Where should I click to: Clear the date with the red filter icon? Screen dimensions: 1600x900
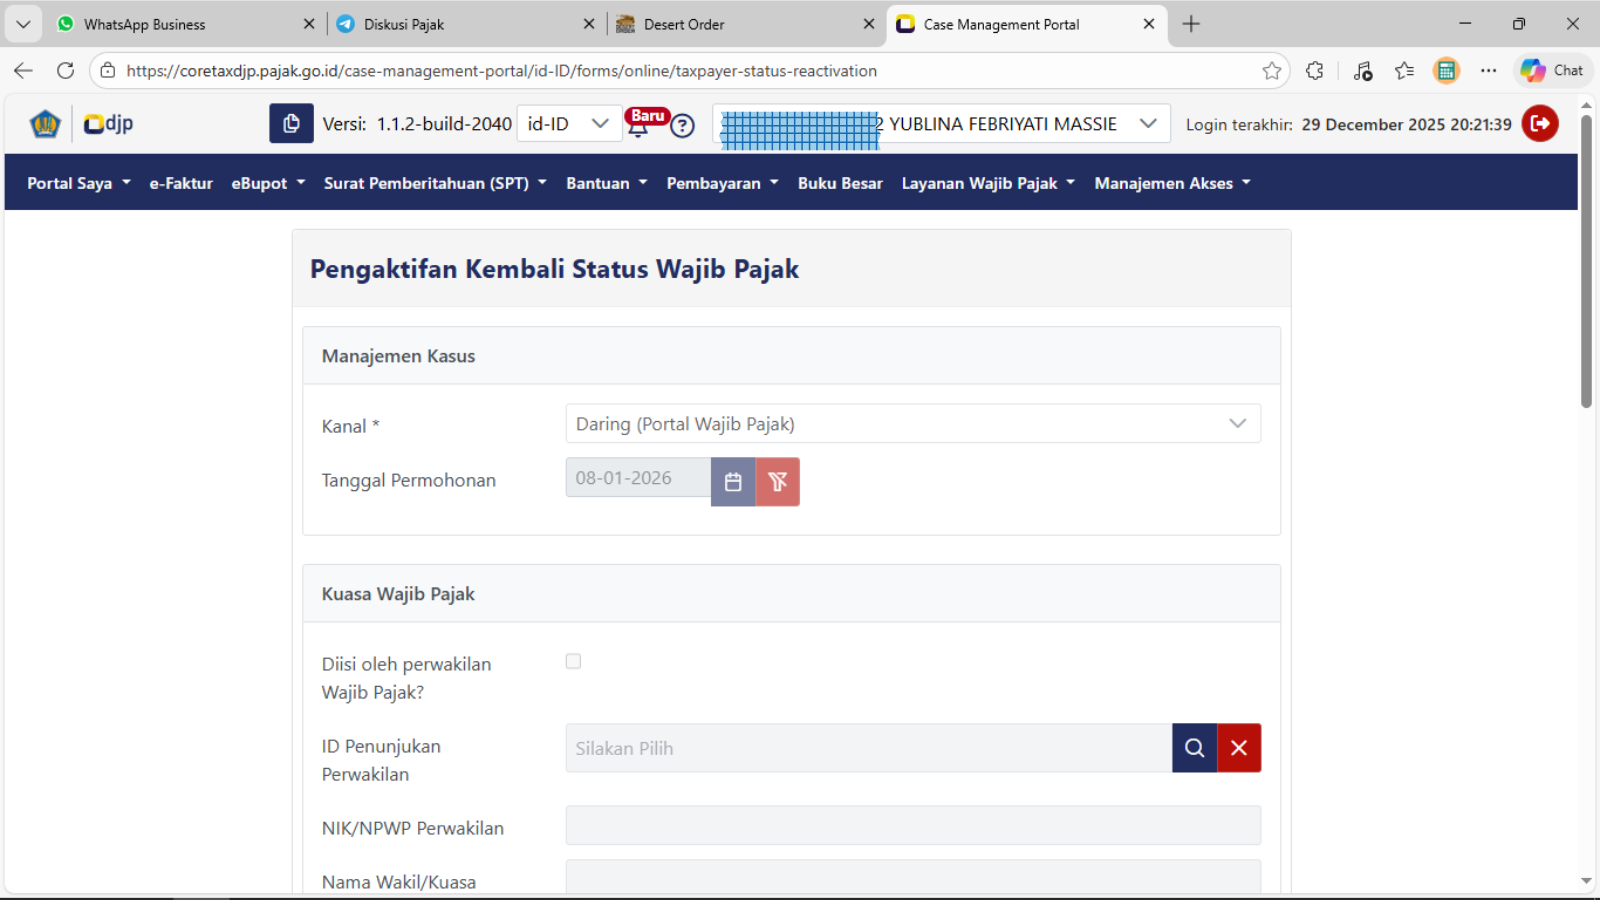click(x=777, y=482)
